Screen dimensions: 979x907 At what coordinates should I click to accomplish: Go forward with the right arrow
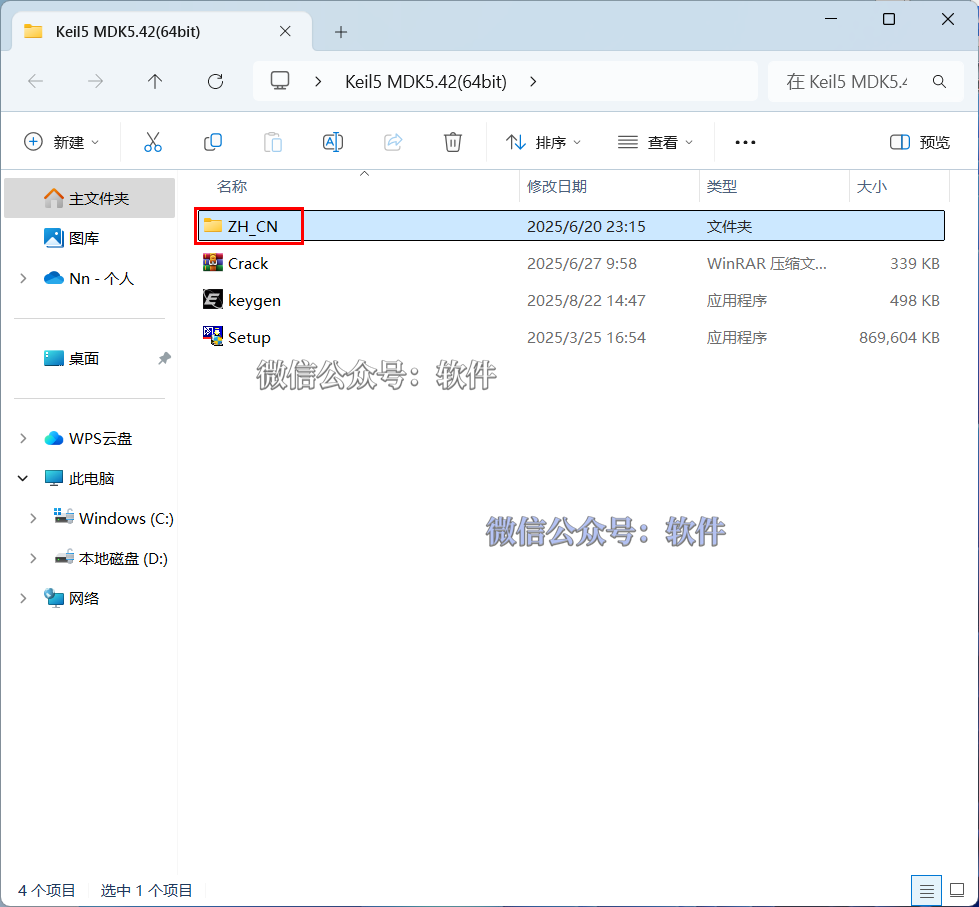96,81
